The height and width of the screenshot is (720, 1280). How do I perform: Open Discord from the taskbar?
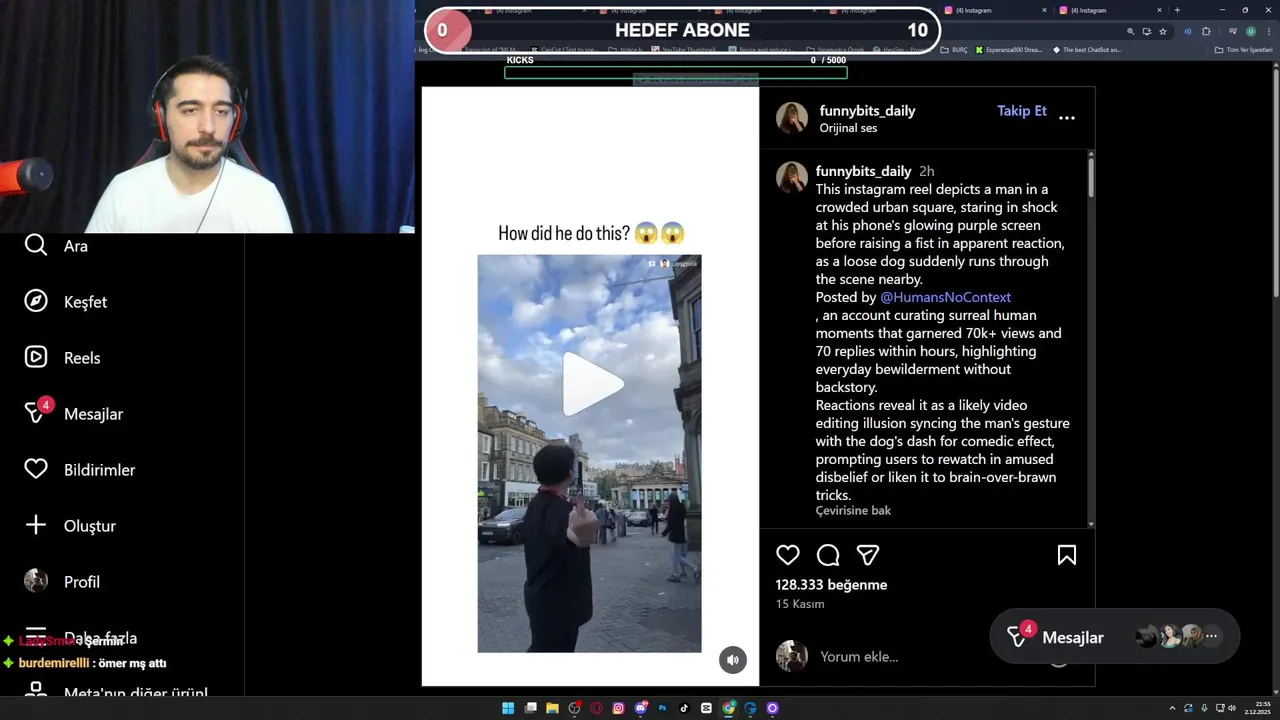tap(641, 708)
